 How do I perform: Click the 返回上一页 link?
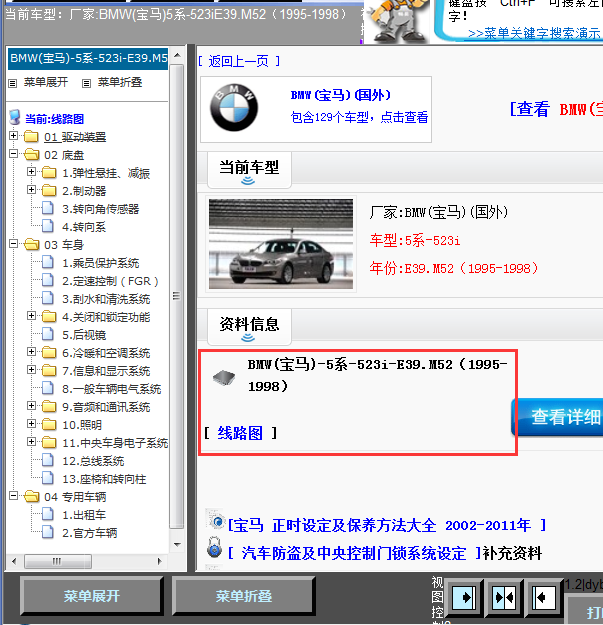click(239, 61)
